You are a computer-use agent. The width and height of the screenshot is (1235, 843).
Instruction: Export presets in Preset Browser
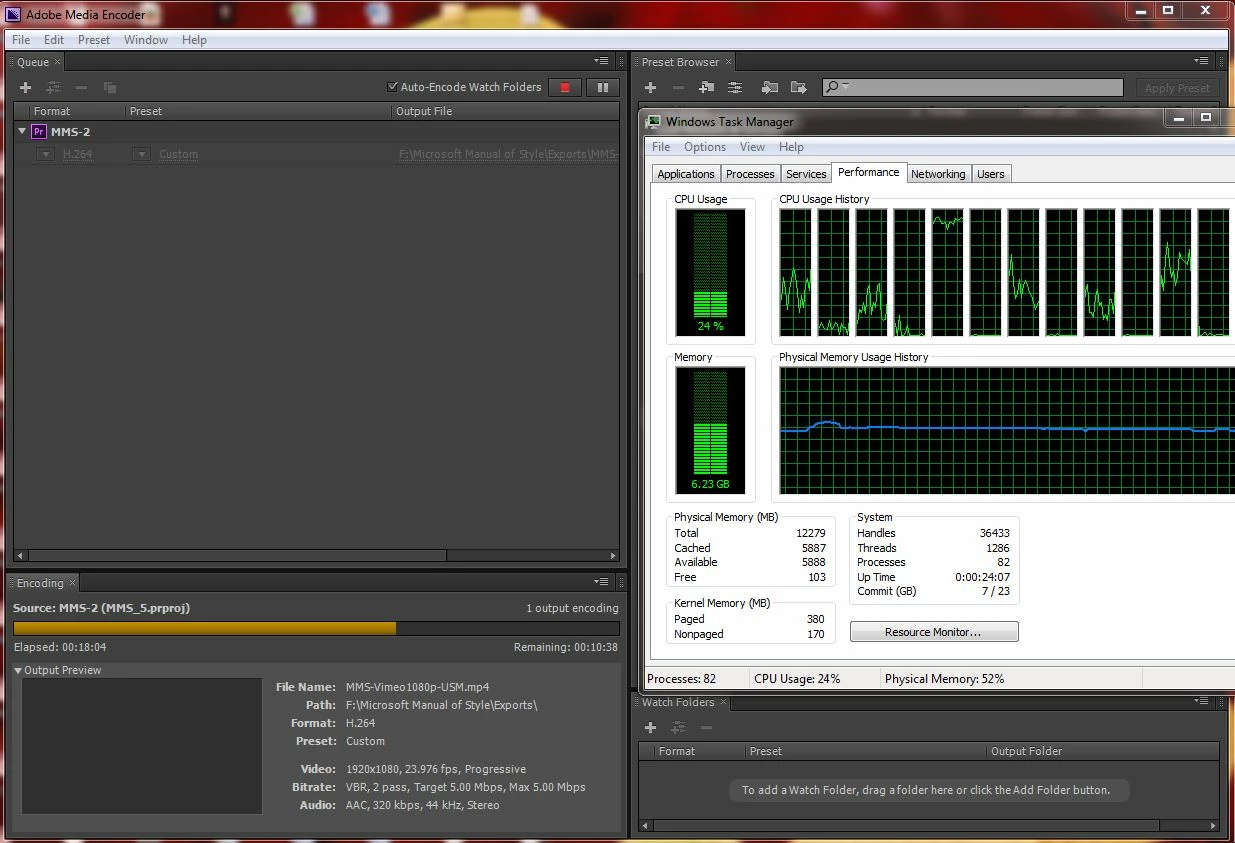click(x=798, y=88)
